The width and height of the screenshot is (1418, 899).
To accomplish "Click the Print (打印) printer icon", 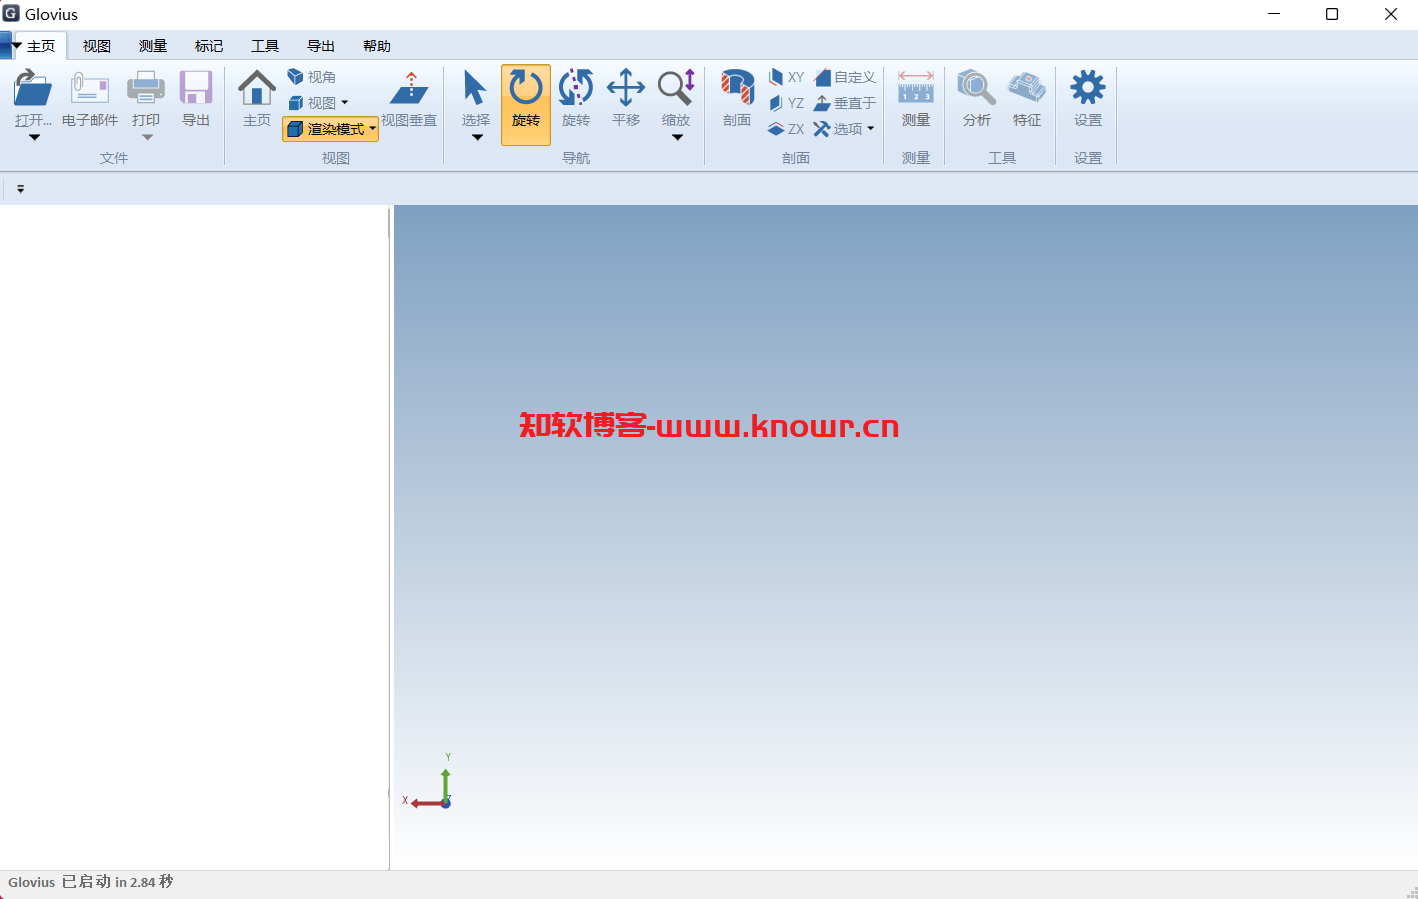I will (146, 88).
